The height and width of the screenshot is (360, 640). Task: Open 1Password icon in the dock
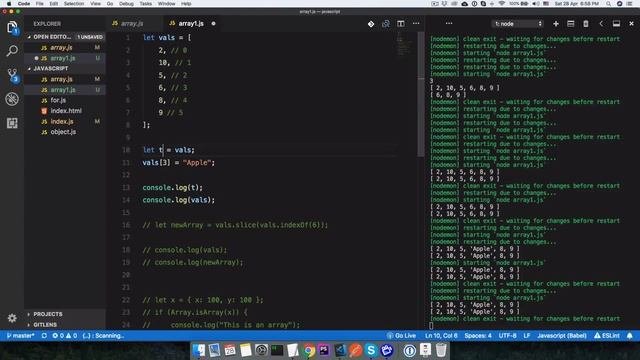coord(409,350)
